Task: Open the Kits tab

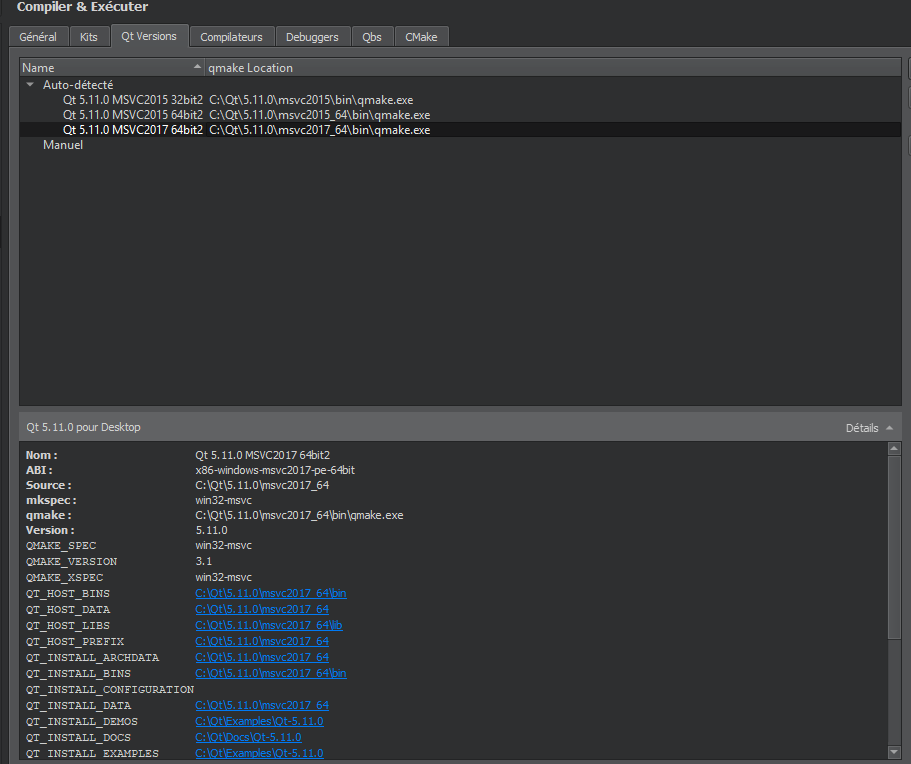Action: (x=89, y=37)
